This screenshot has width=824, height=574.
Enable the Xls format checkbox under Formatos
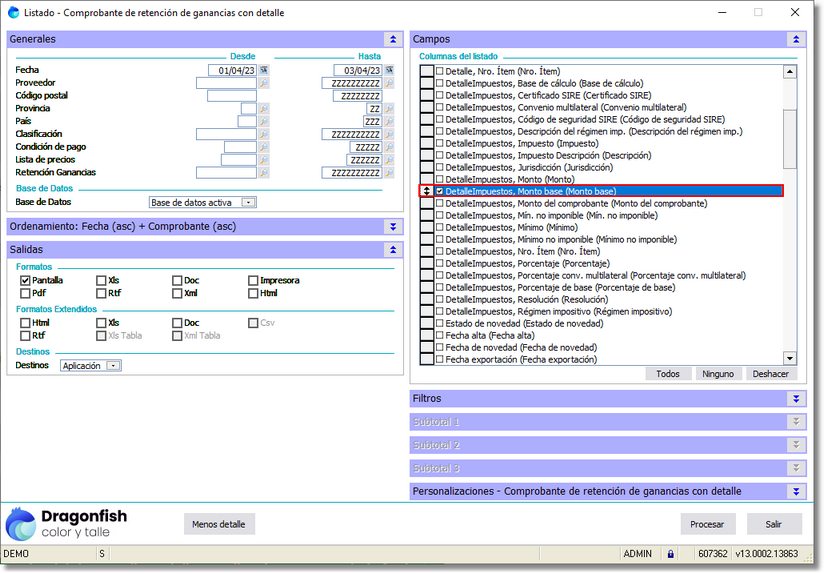(x=101, y=281)
